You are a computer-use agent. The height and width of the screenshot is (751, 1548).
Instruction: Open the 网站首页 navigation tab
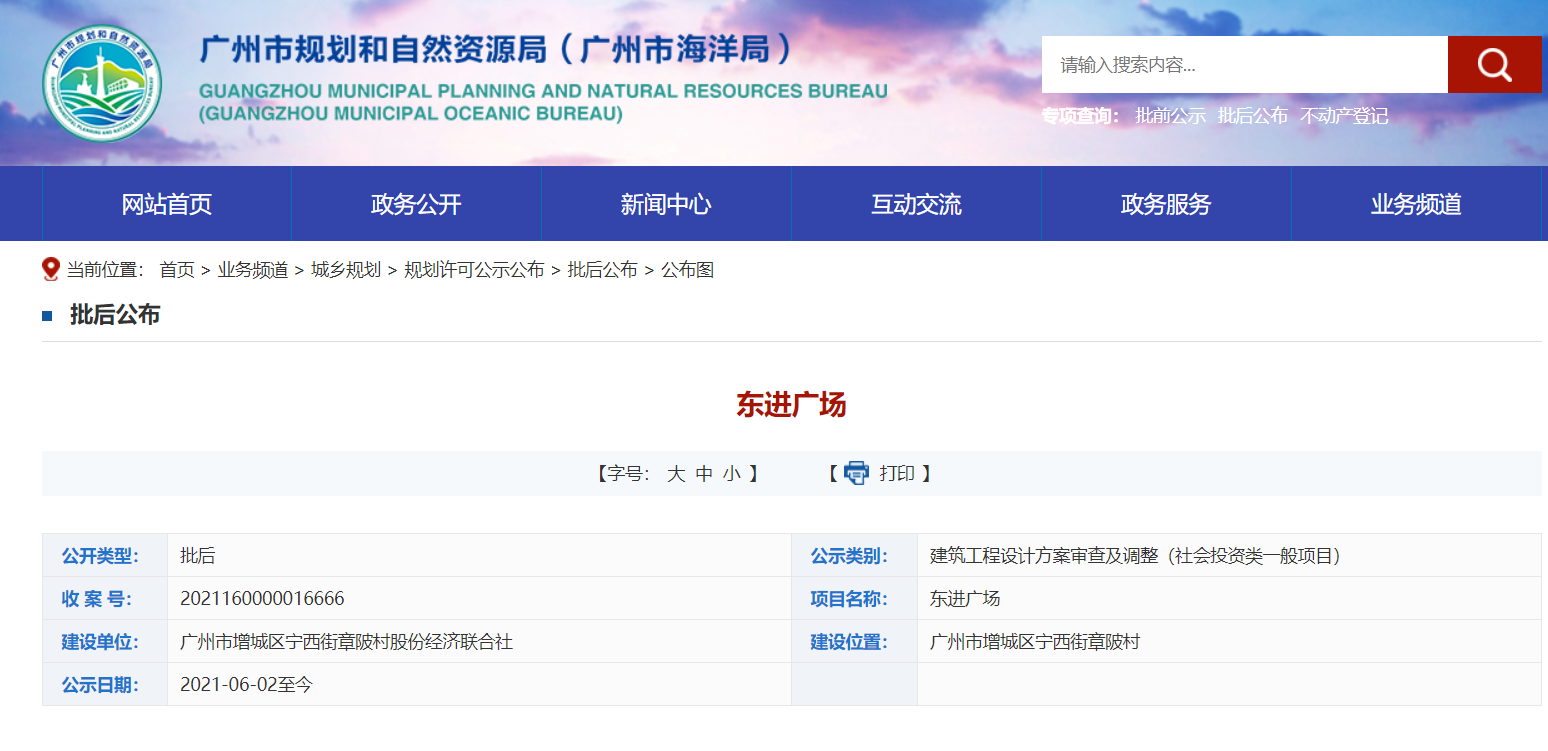pos(167,204)
